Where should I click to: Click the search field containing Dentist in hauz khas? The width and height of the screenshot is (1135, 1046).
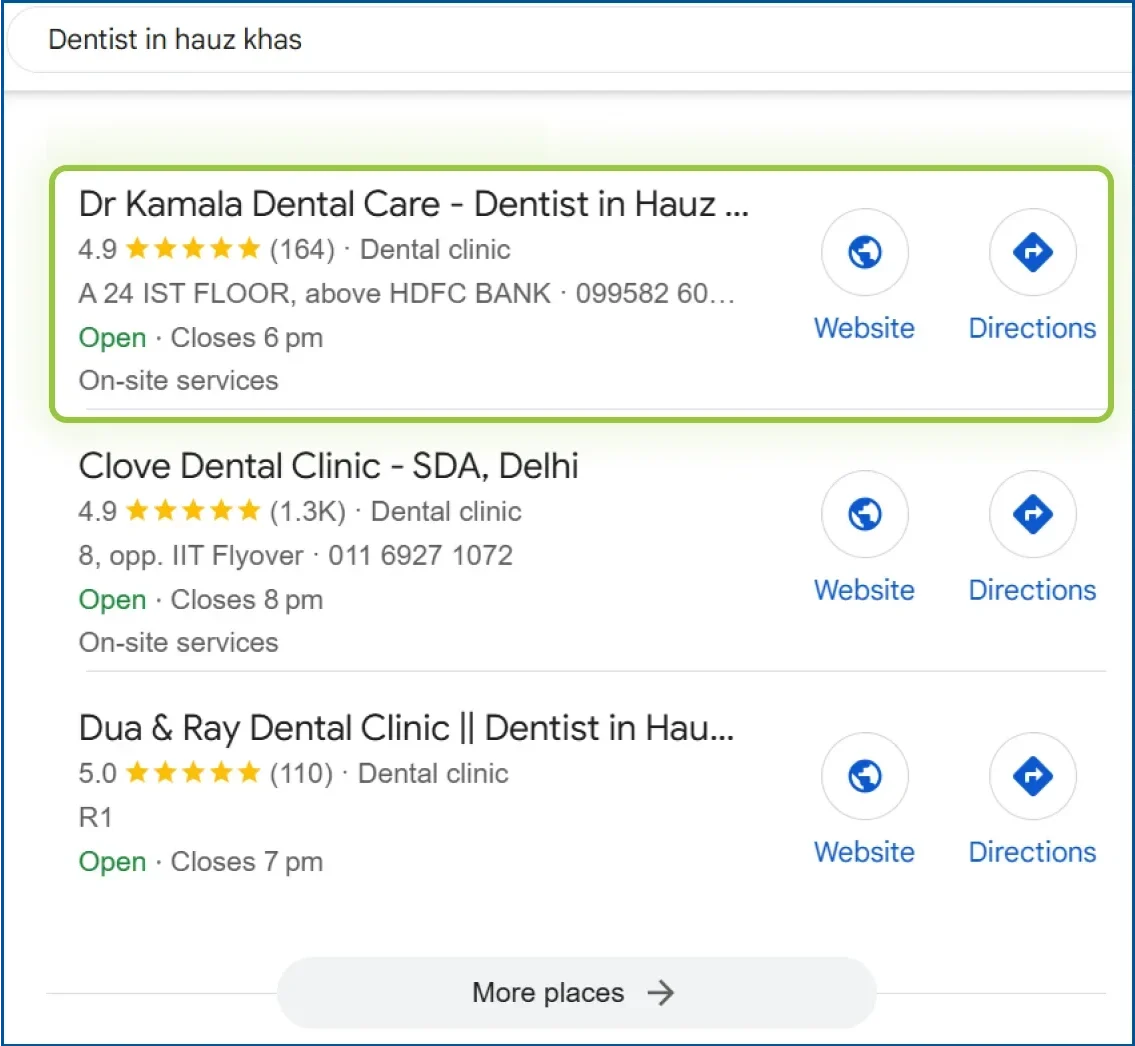pyautogui.click(x=500, y=40)
